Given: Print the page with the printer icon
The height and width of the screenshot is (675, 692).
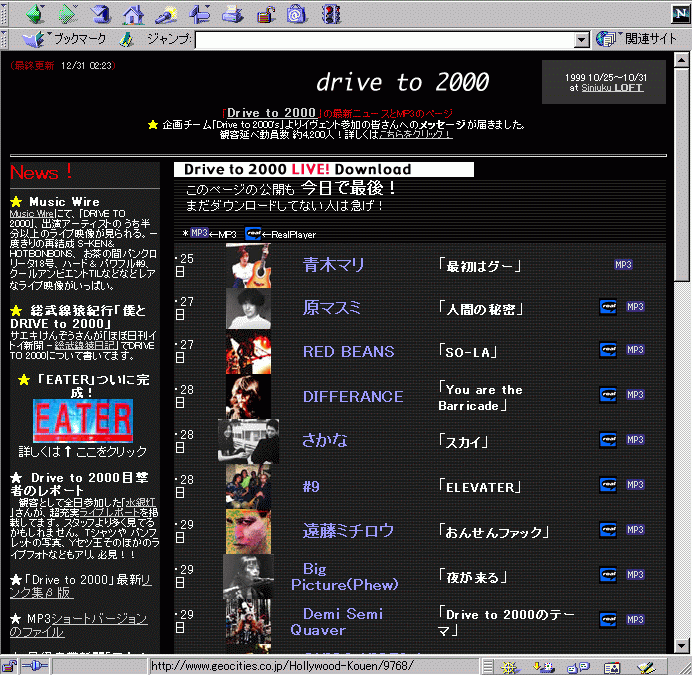Looking at the screenshot, I should click(233, 15).
